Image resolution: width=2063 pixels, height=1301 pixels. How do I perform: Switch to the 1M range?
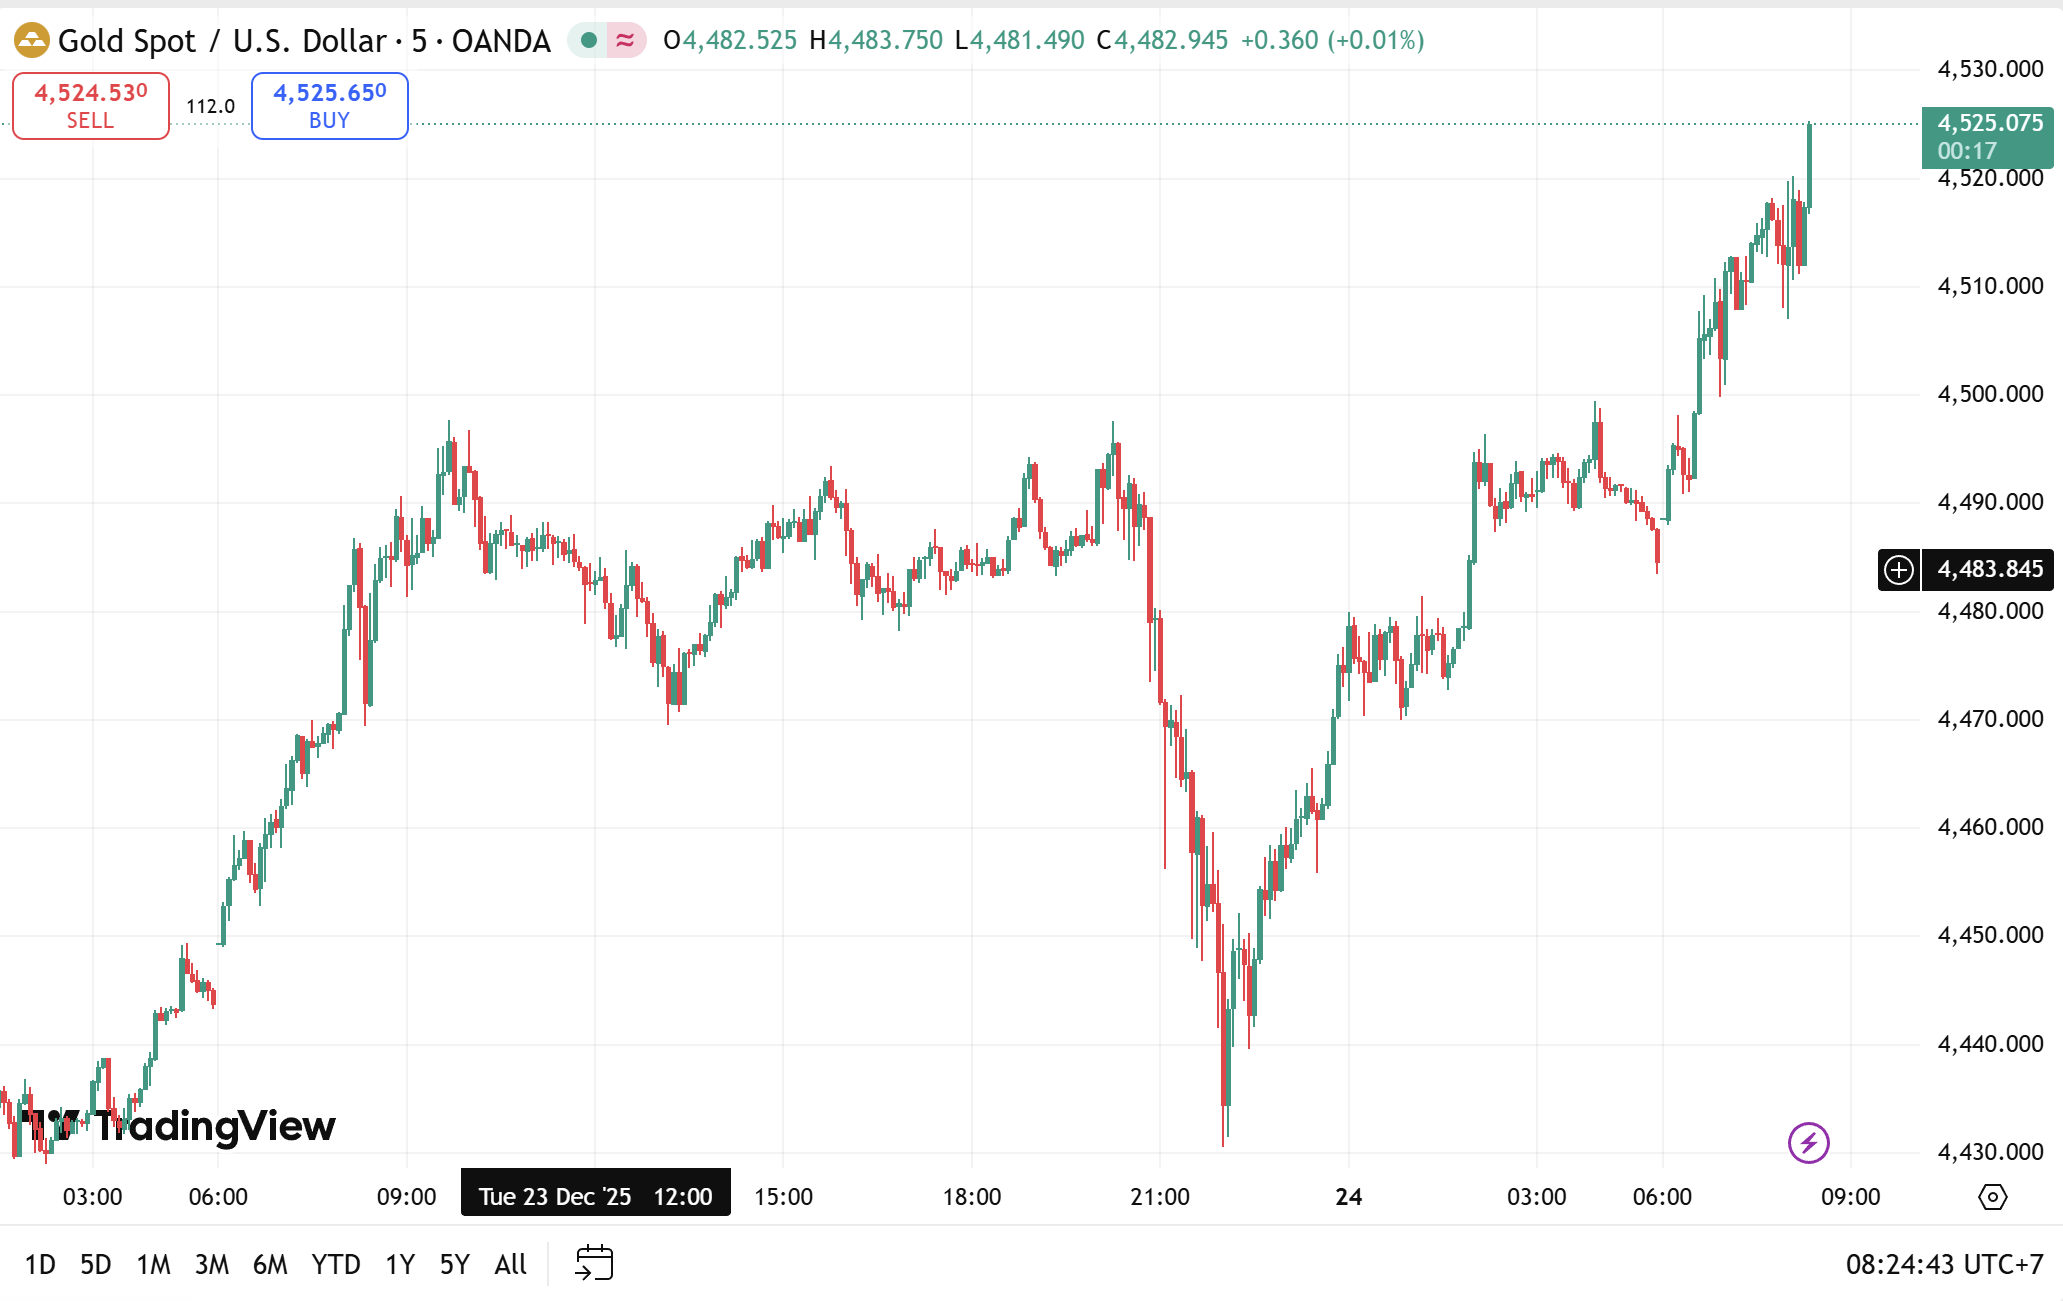pos(153,1265)
